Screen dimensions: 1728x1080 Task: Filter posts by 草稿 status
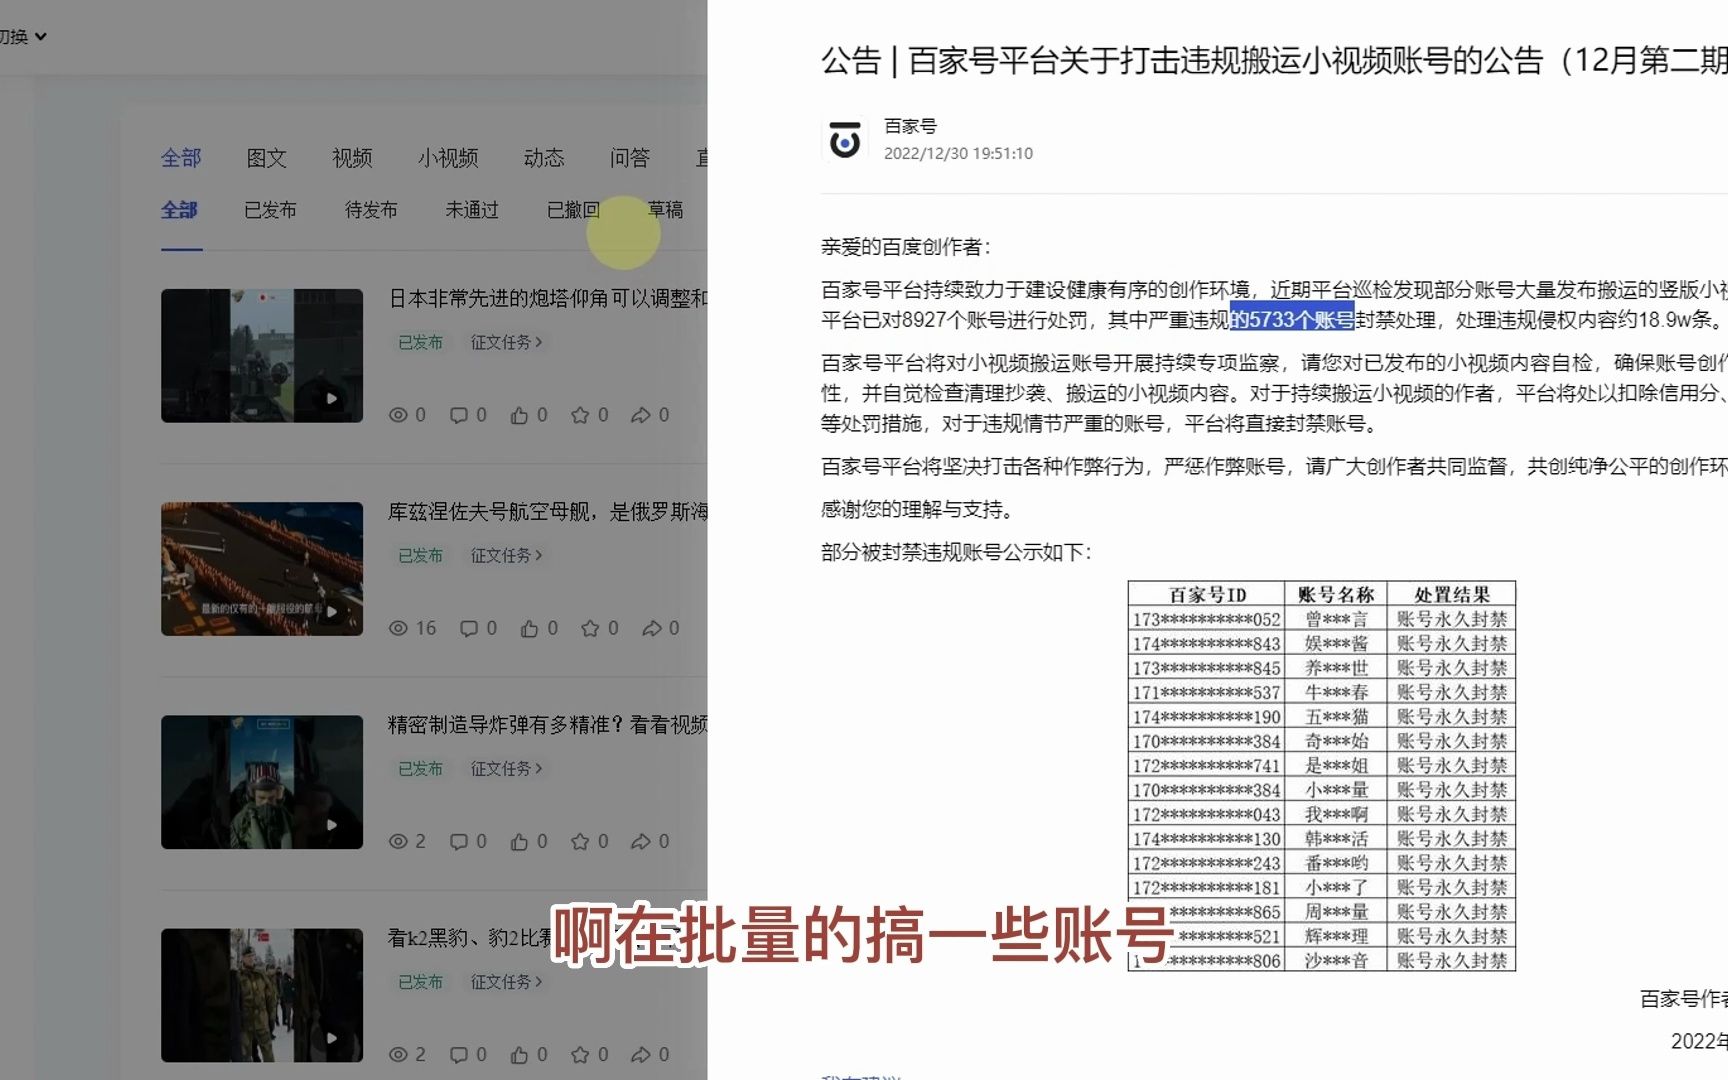(x=665, y=210)
